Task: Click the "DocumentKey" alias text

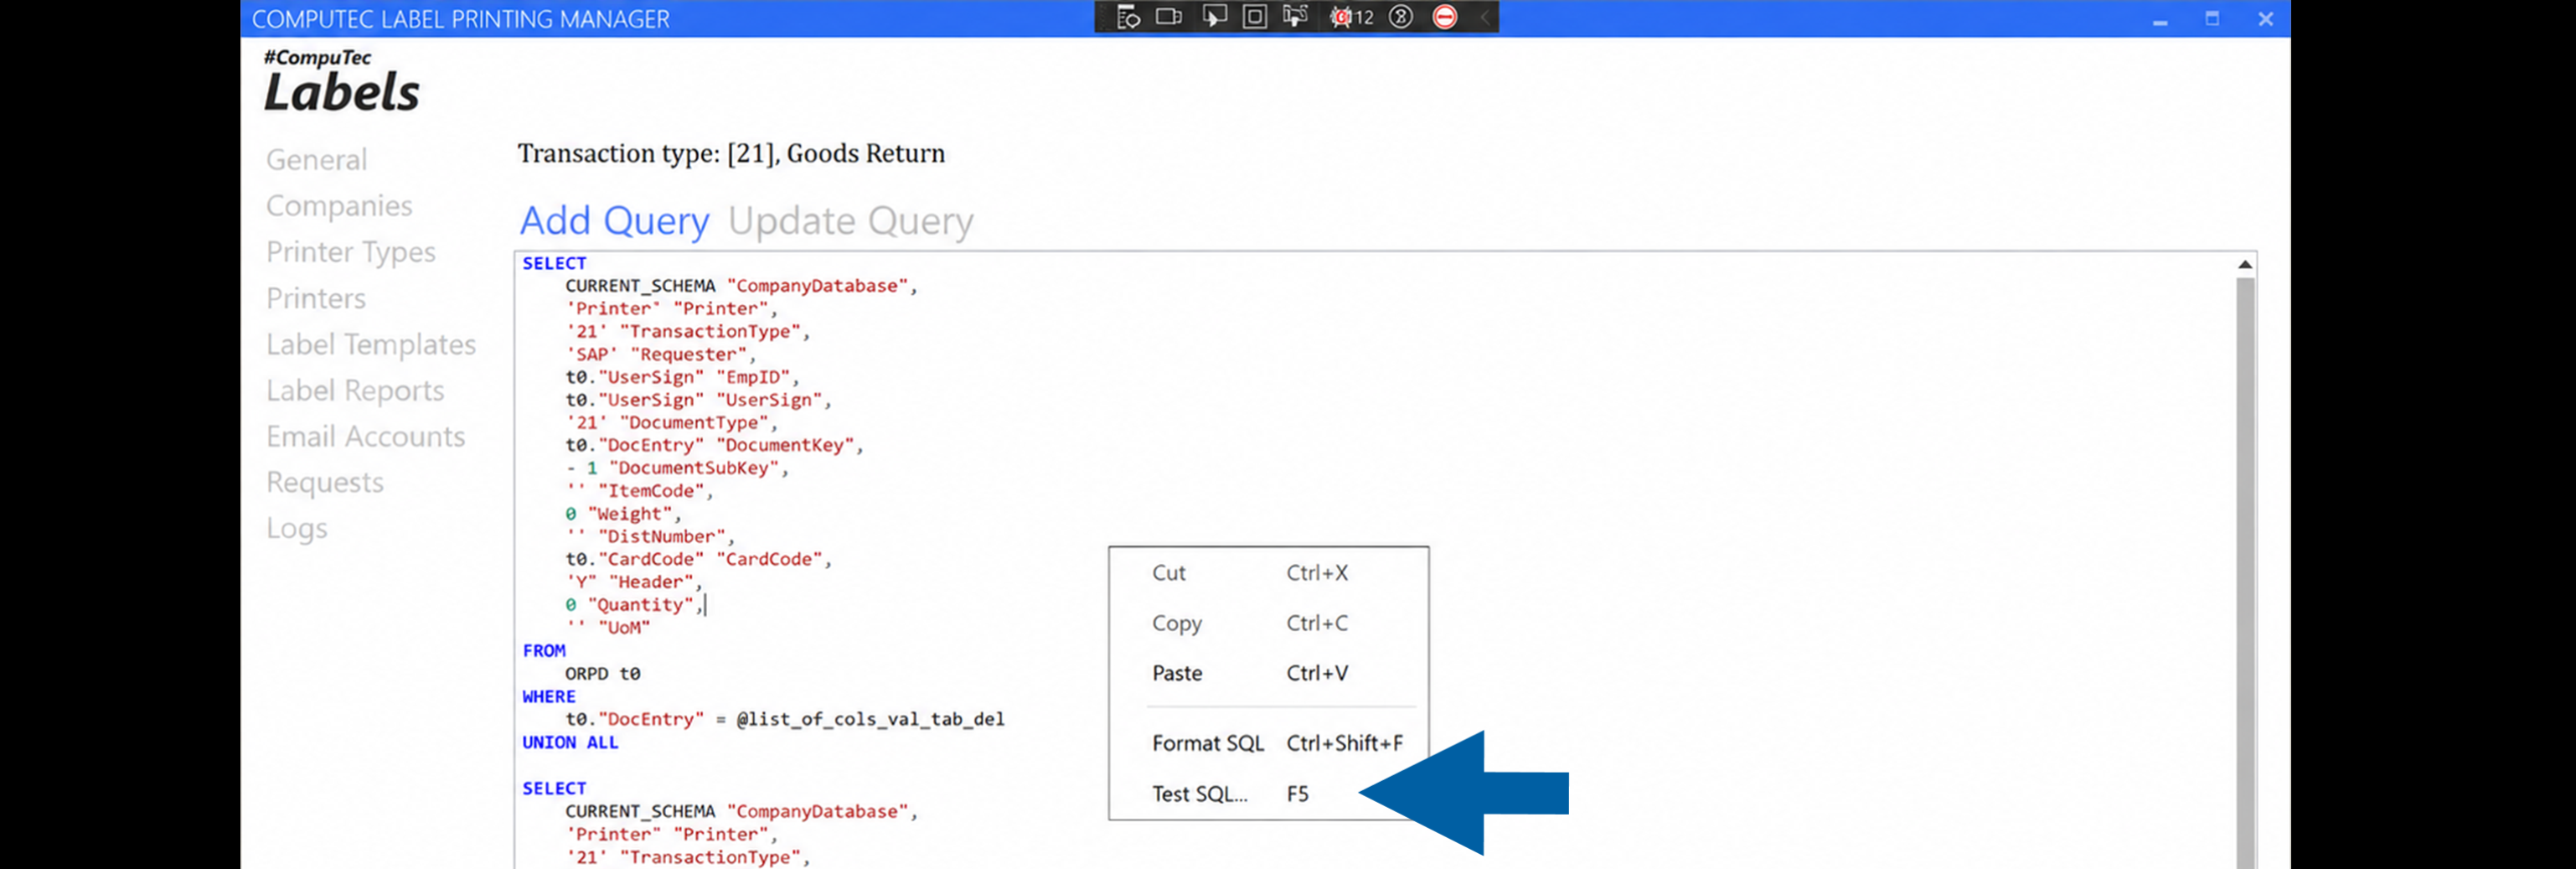Action: tap(785, 446)
